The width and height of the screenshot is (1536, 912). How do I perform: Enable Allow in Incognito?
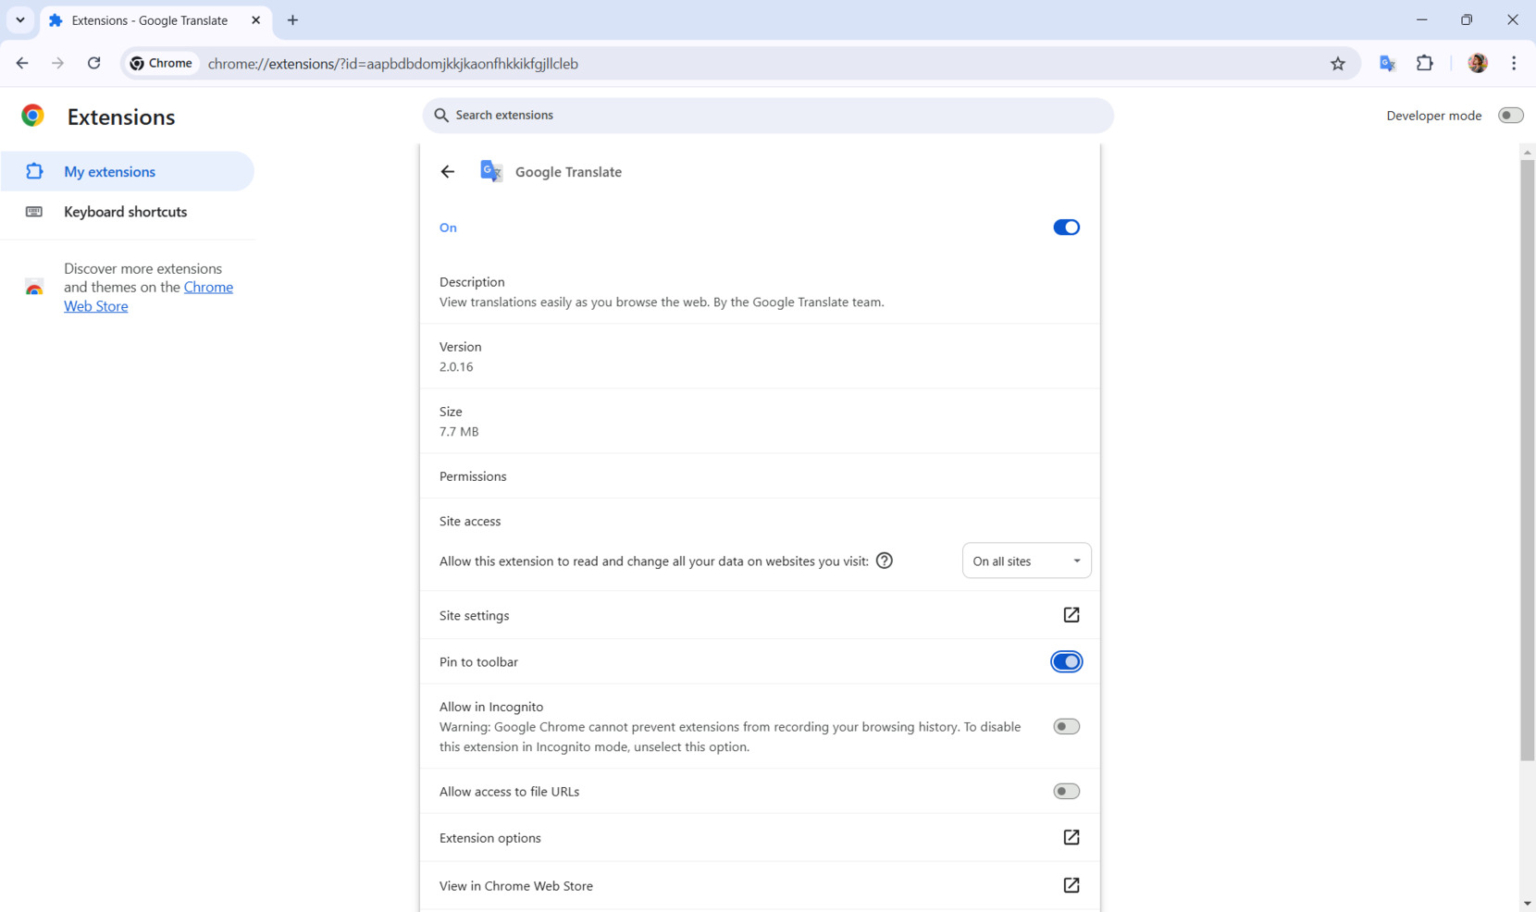coord(1065,726)
